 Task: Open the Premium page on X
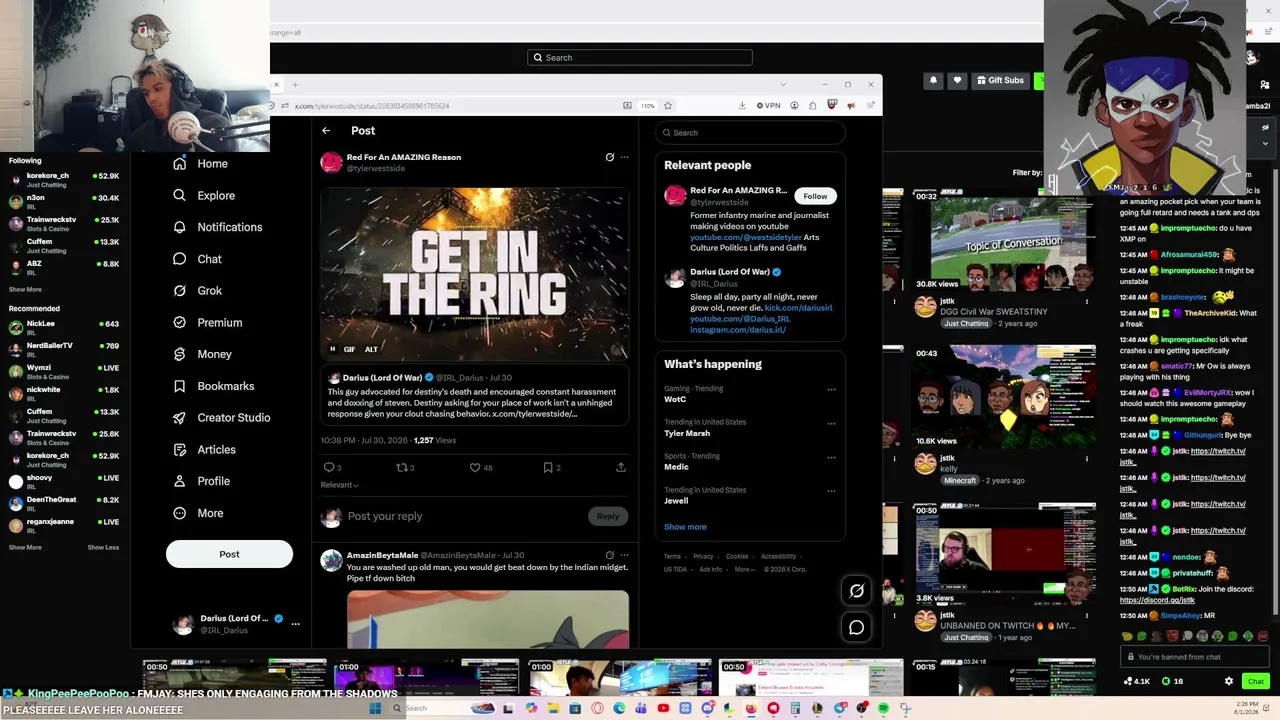pos(208,323)
